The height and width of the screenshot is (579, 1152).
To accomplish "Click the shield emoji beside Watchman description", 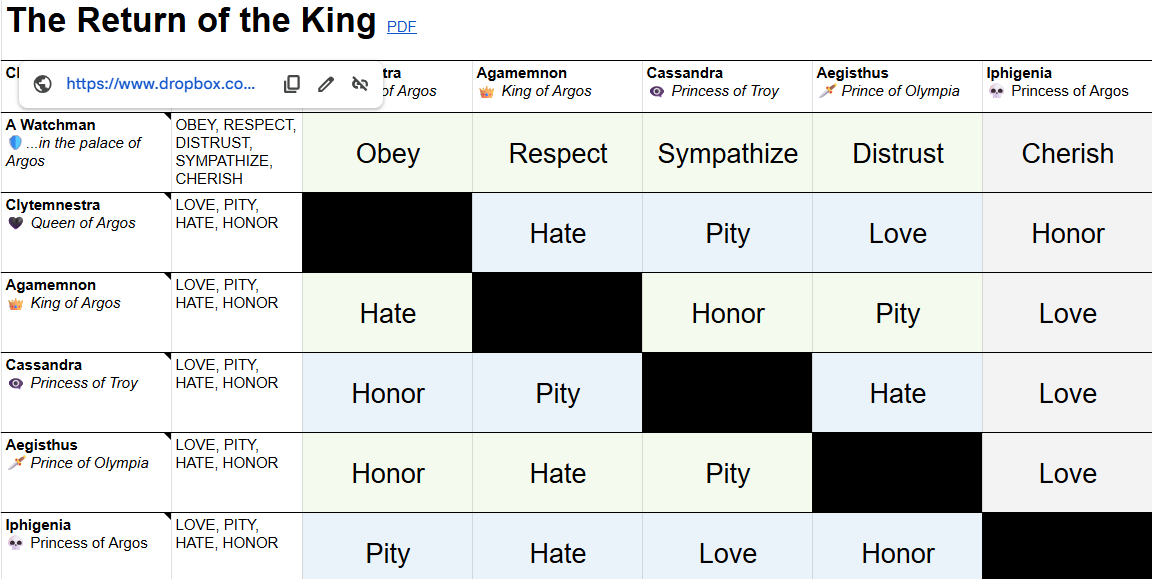I will click(15, 143).
